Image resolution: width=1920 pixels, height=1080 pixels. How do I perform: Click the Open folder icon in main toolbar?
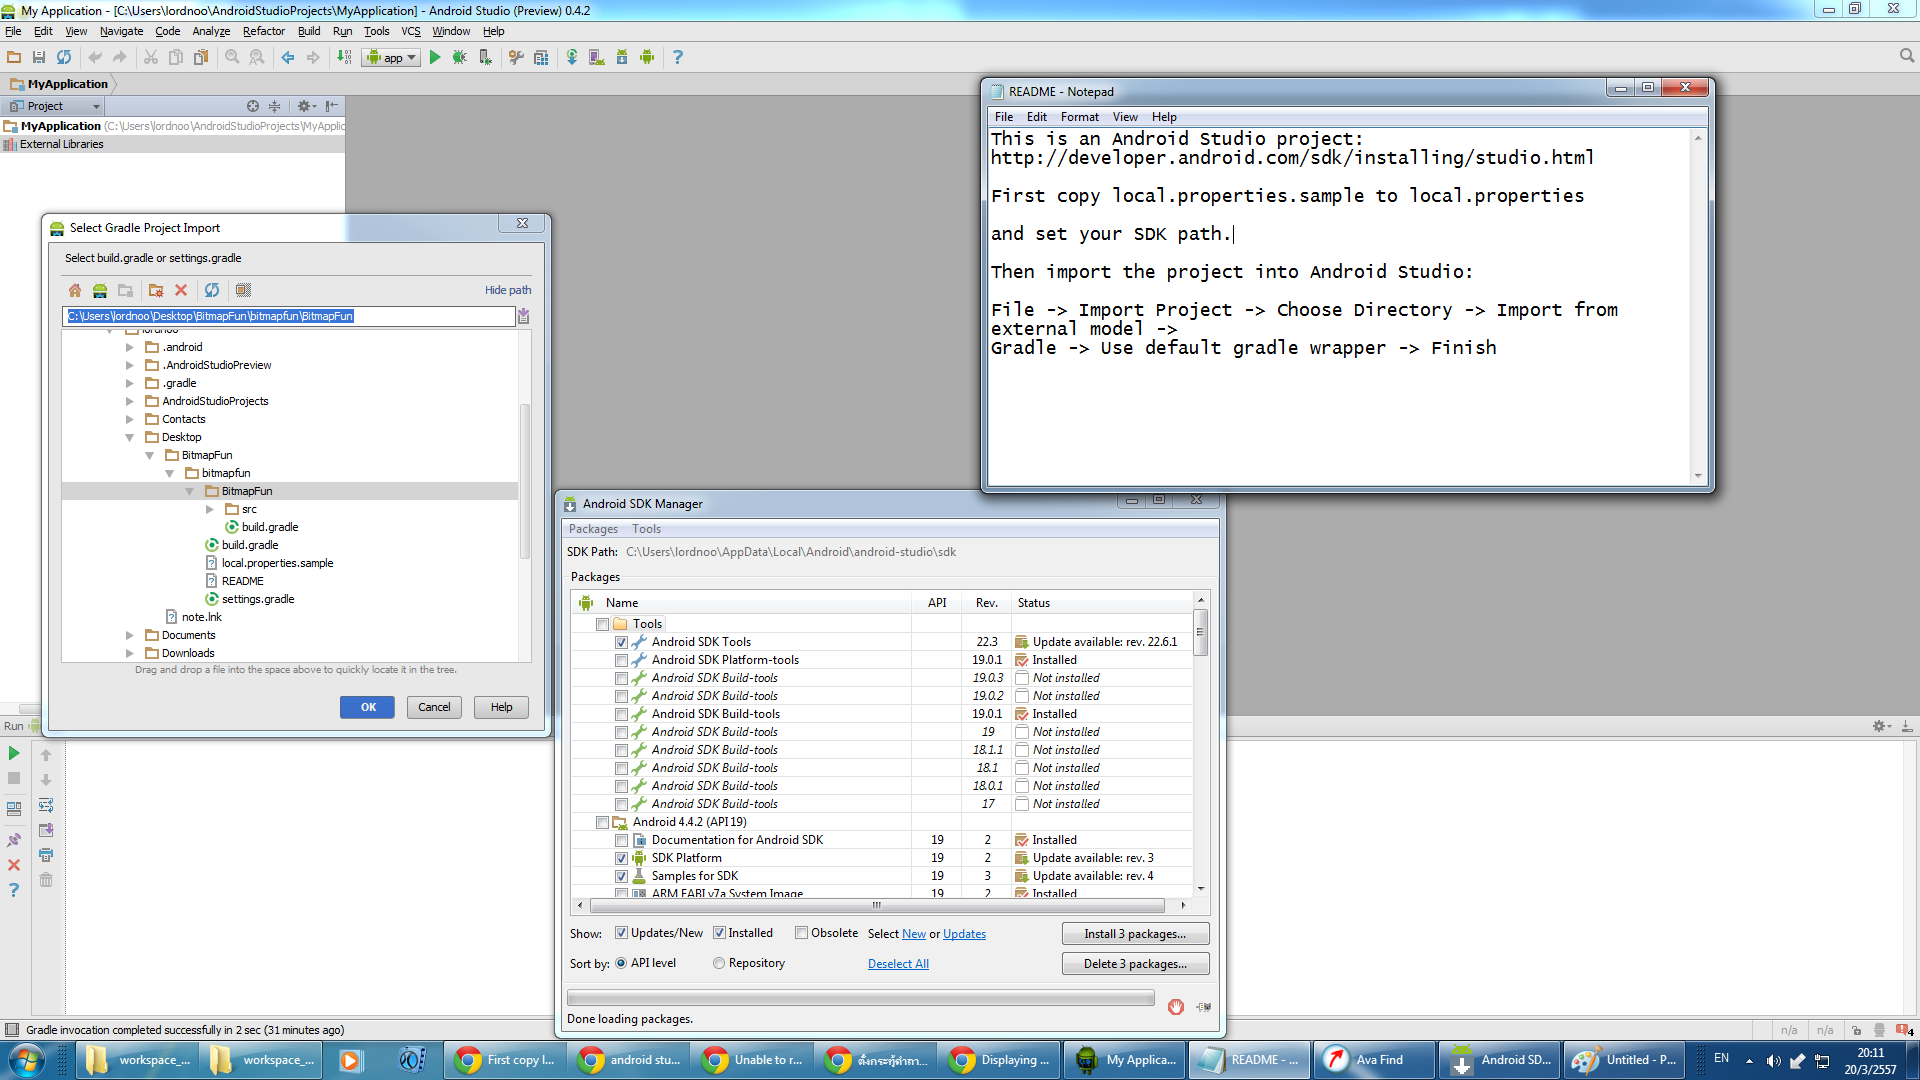(14, 57)
